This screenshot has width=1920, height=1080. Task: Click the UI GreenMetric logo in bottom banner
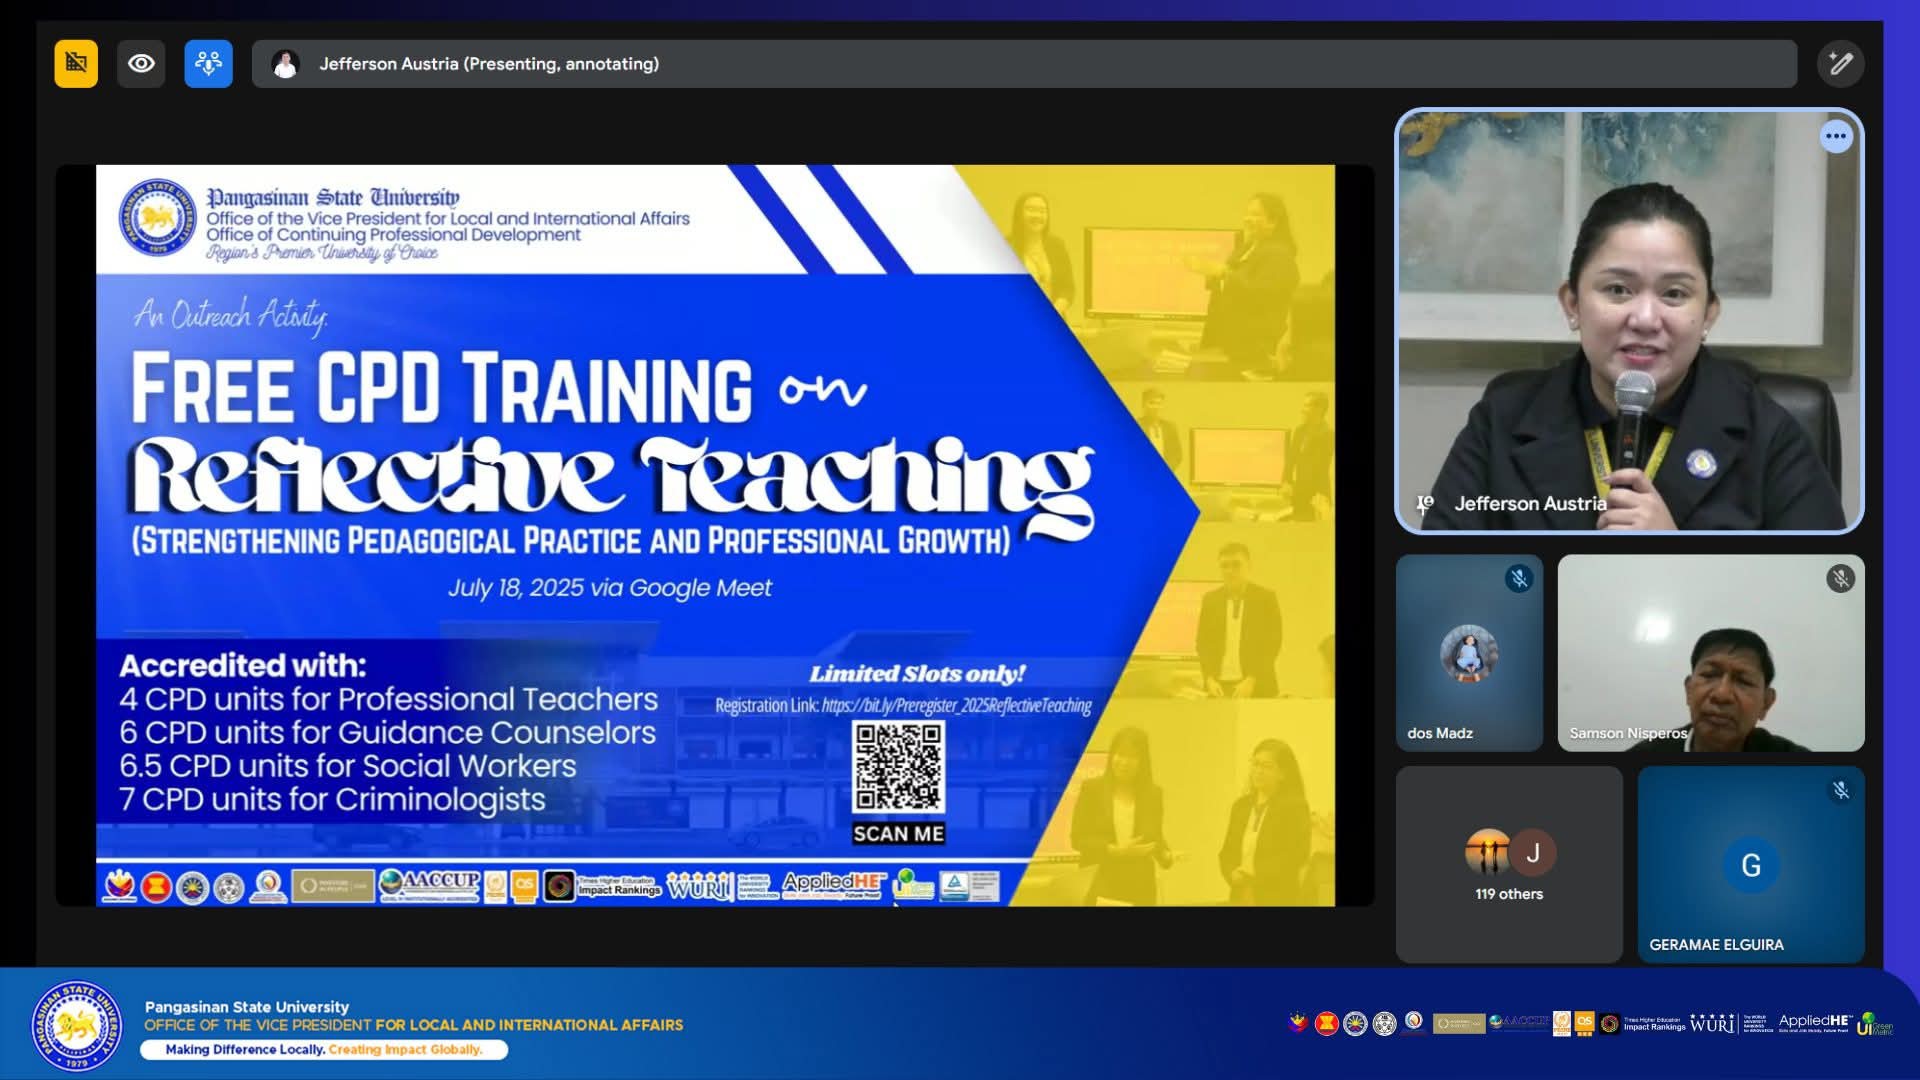coord(1875,1023)
